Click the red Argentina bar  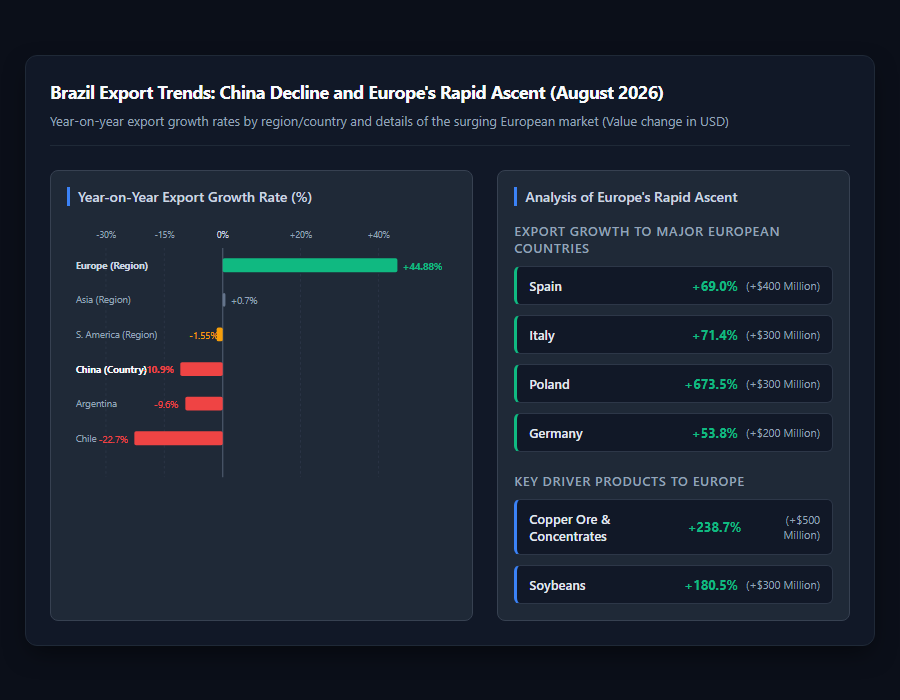coord(204,404)
